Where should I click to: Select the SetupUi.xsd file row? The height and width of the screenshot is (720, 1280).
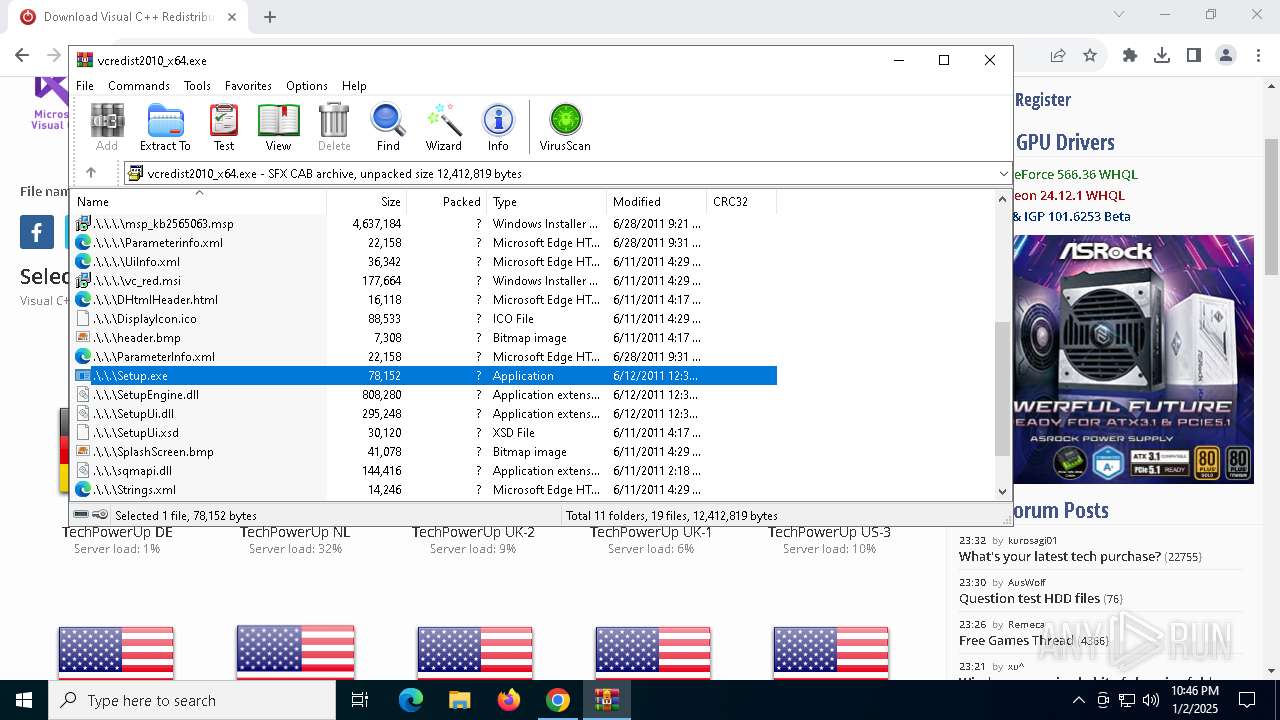(x=425, y=433)
